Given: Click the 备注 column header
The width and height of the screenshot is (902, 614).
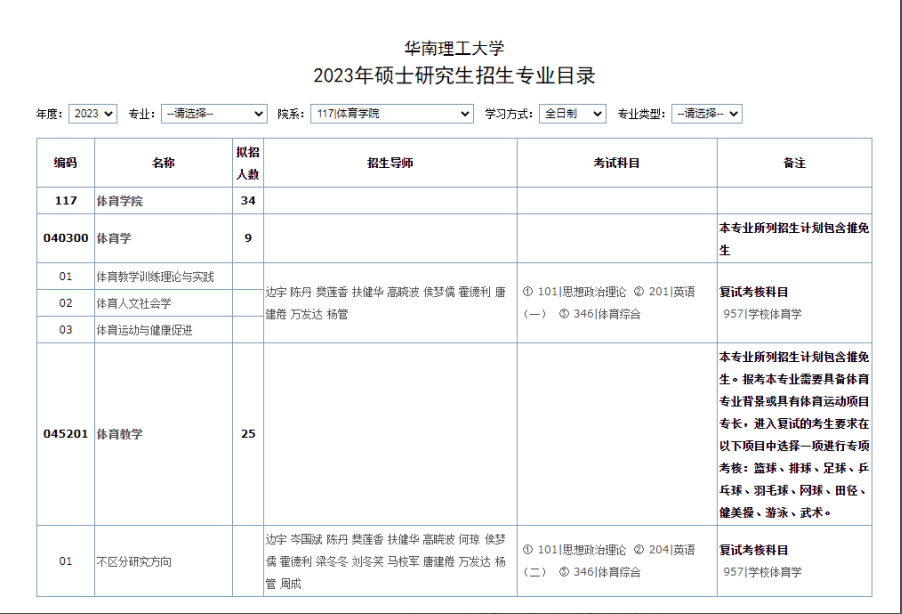Looking at the screenshot, I should (x=794, y=163).
